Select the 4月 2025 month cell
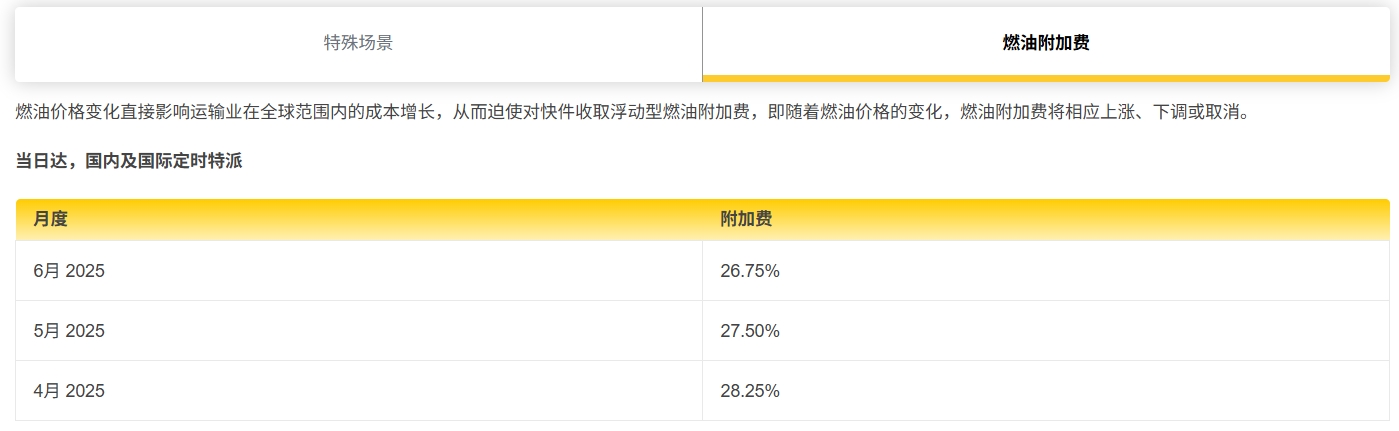This screenshot has width=1399, height=431. pyautogui.click(x=359, y=391)
